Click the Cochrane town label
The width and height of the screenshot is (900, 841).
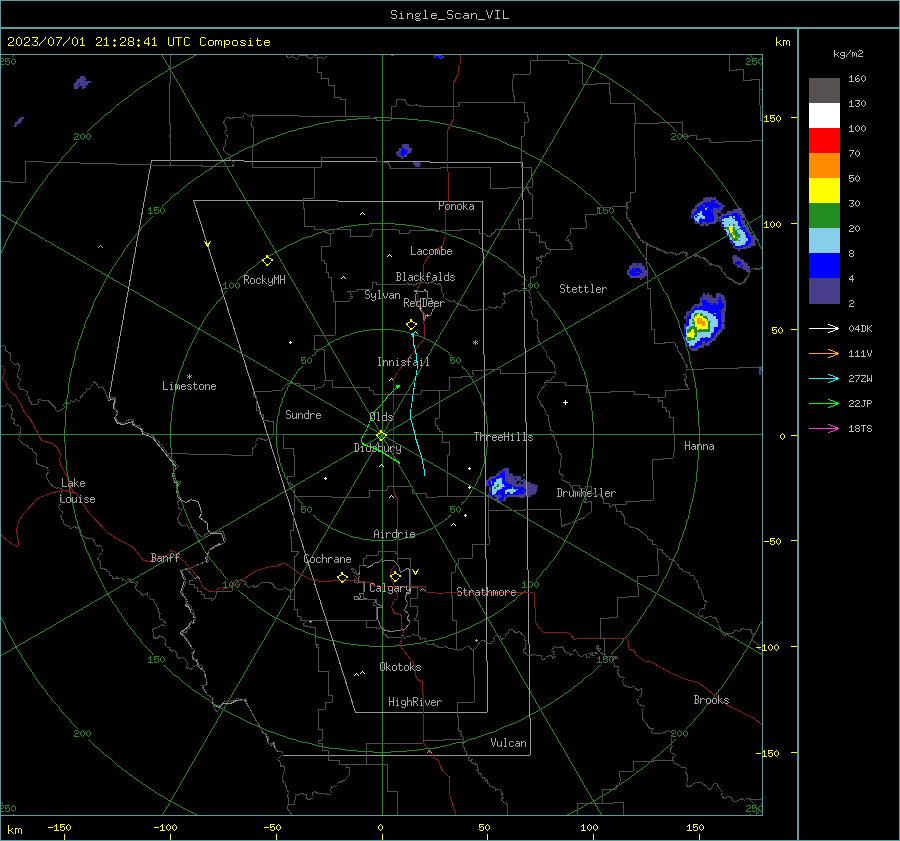tap(327, 559)
